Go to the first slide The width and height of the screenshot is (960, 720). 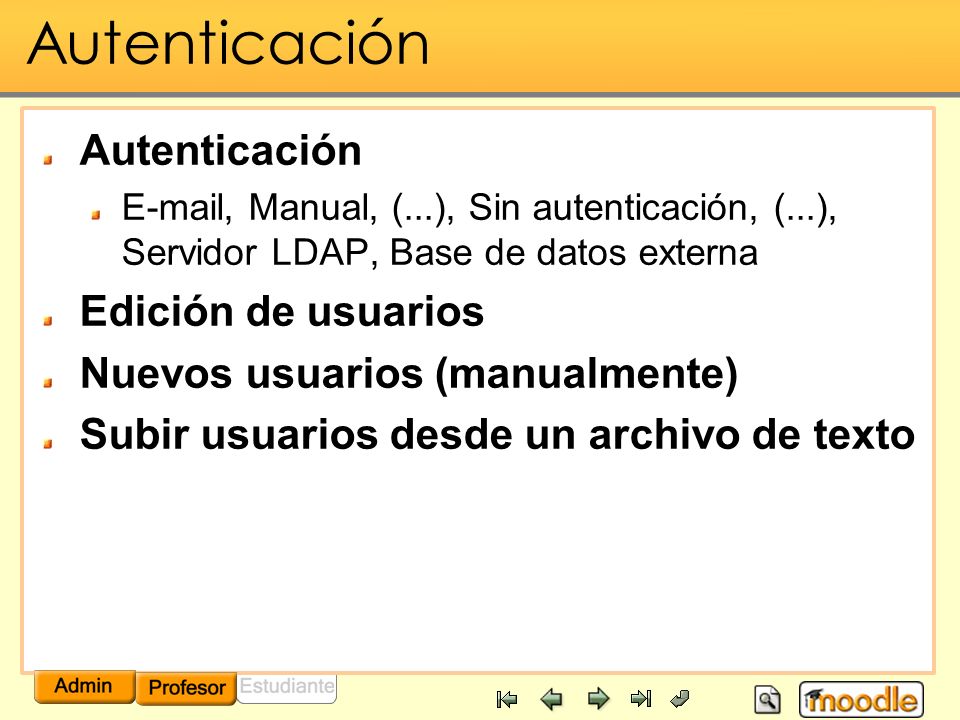[x=507, y=699]
